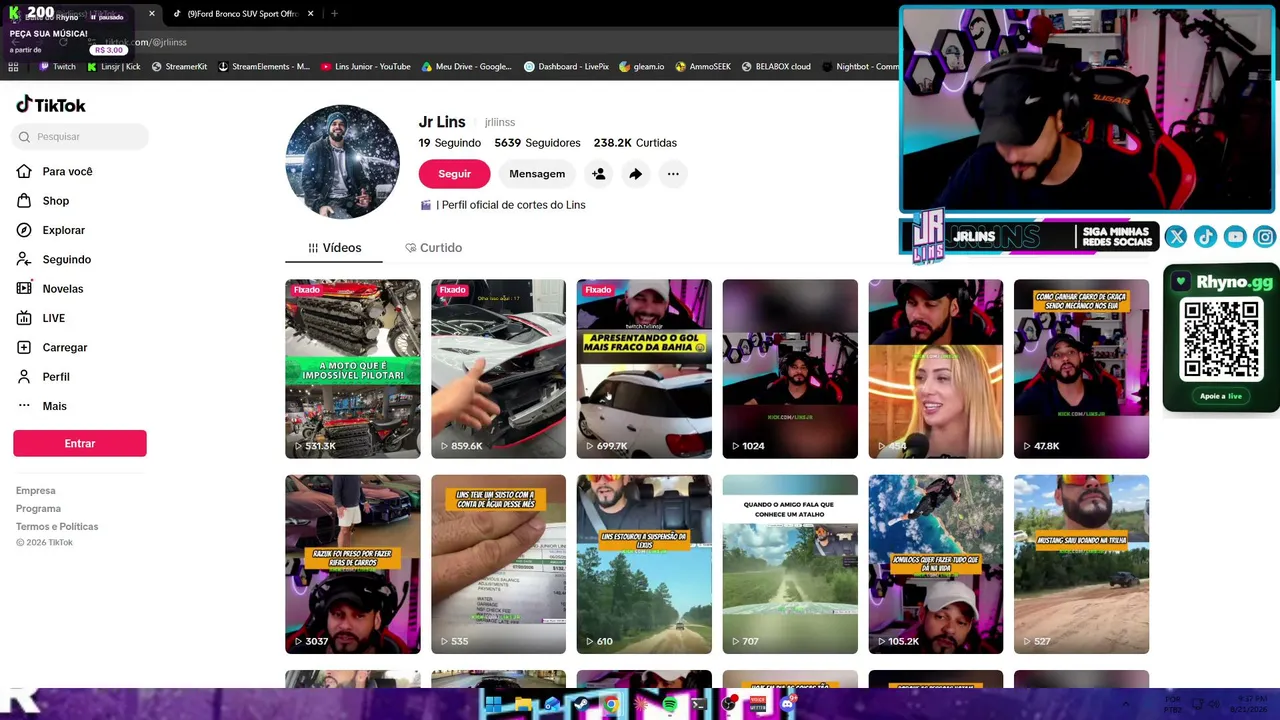Click the add-friend icon on Jr Lins profile

(x=599, y=174)
